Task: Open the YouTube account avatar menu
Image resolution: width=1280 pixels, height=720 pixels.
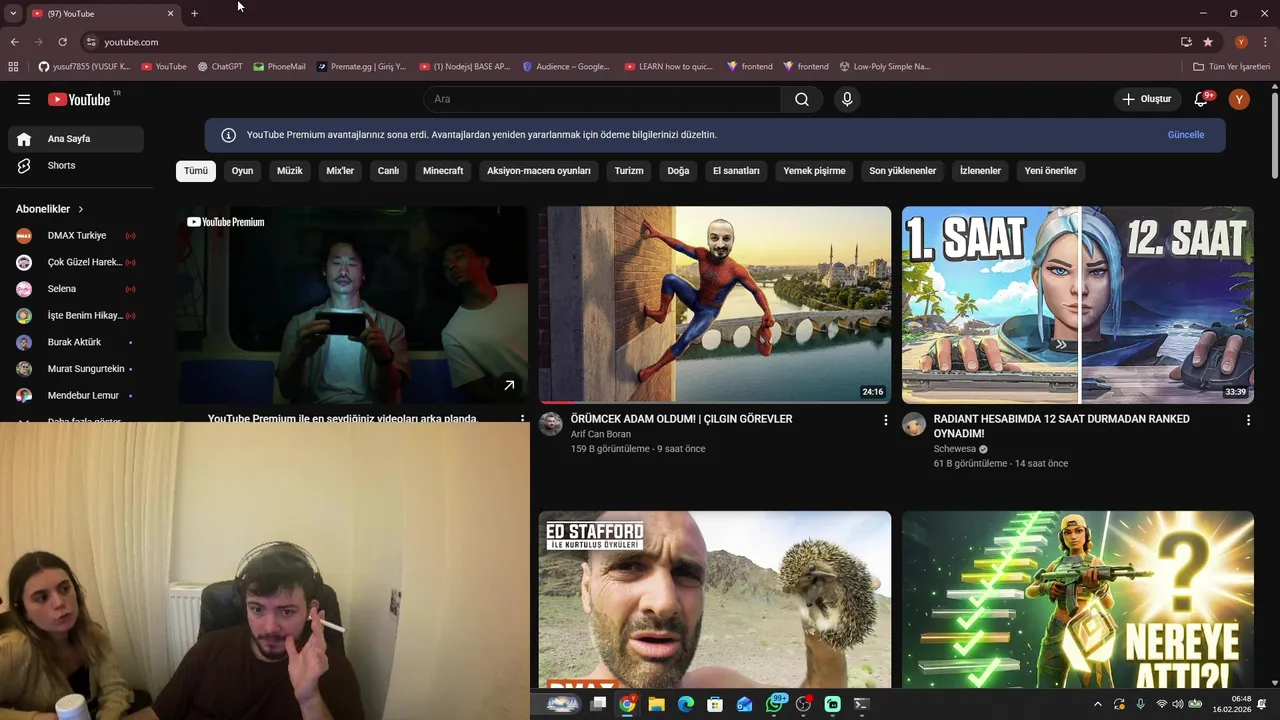Action: click(x=1239, y=99)
